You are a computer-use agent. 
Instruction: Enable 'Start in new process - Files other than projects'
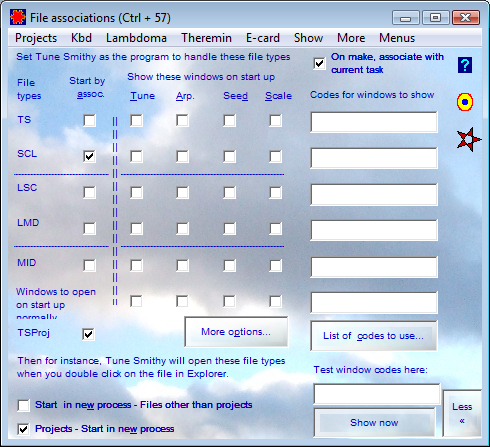(24, 405)
